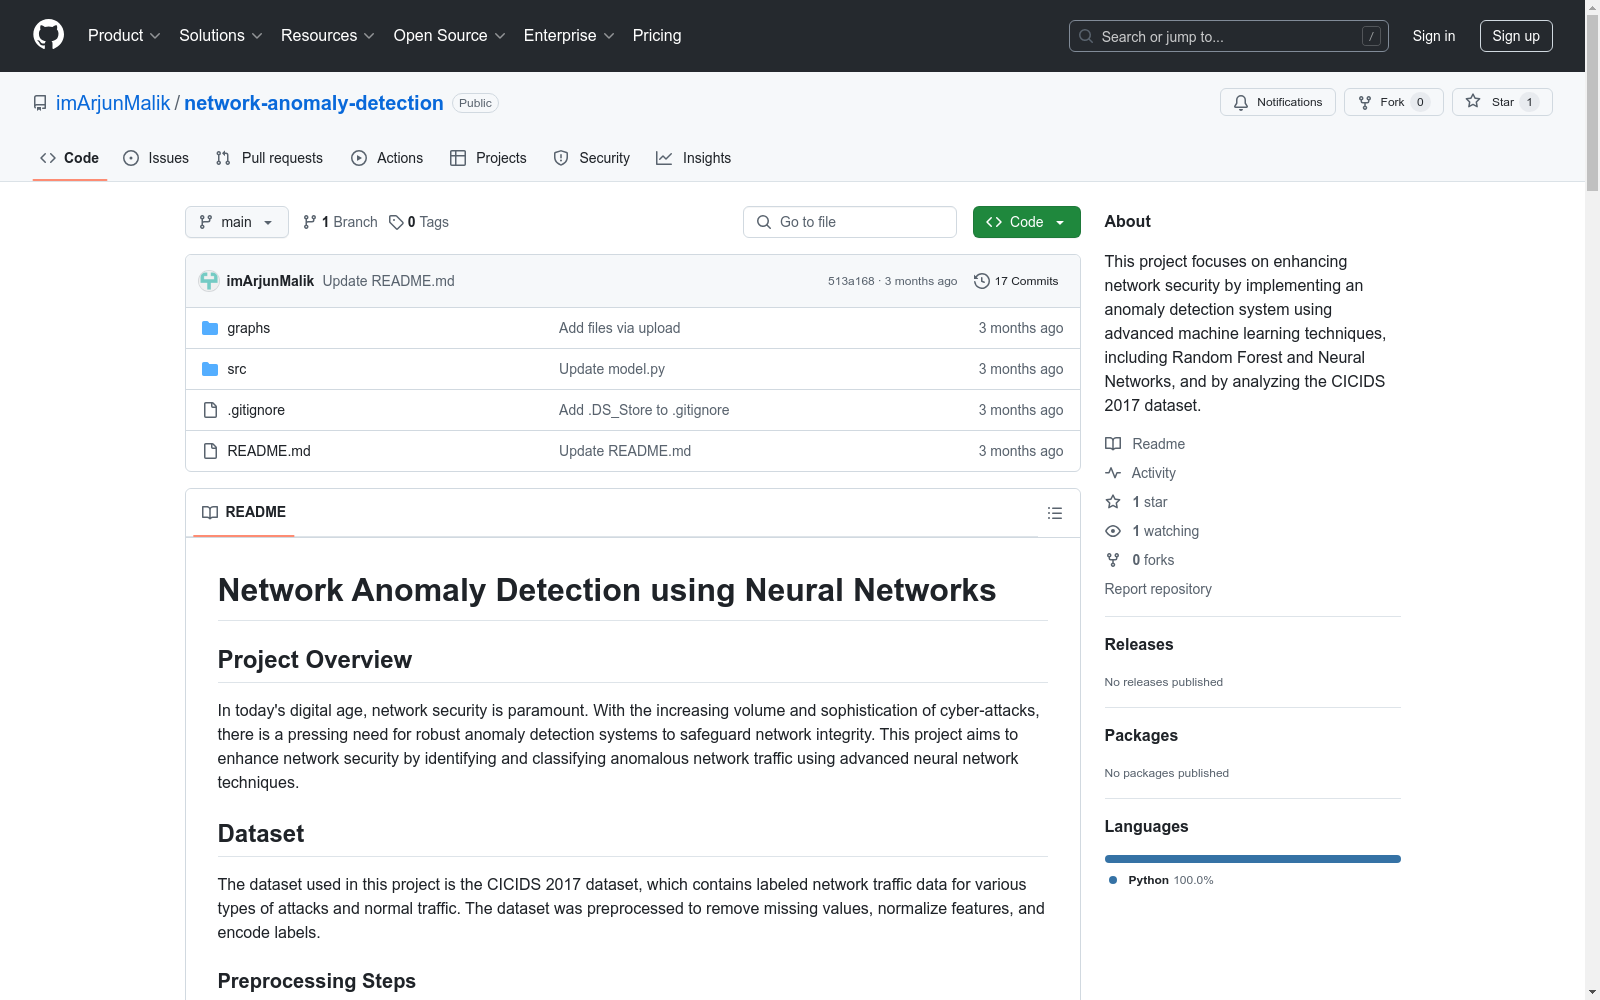Open the 513a168 commit hash
Viewport: 1600px width, 1000px height.
pyautogui.click(x=851, y=281)
